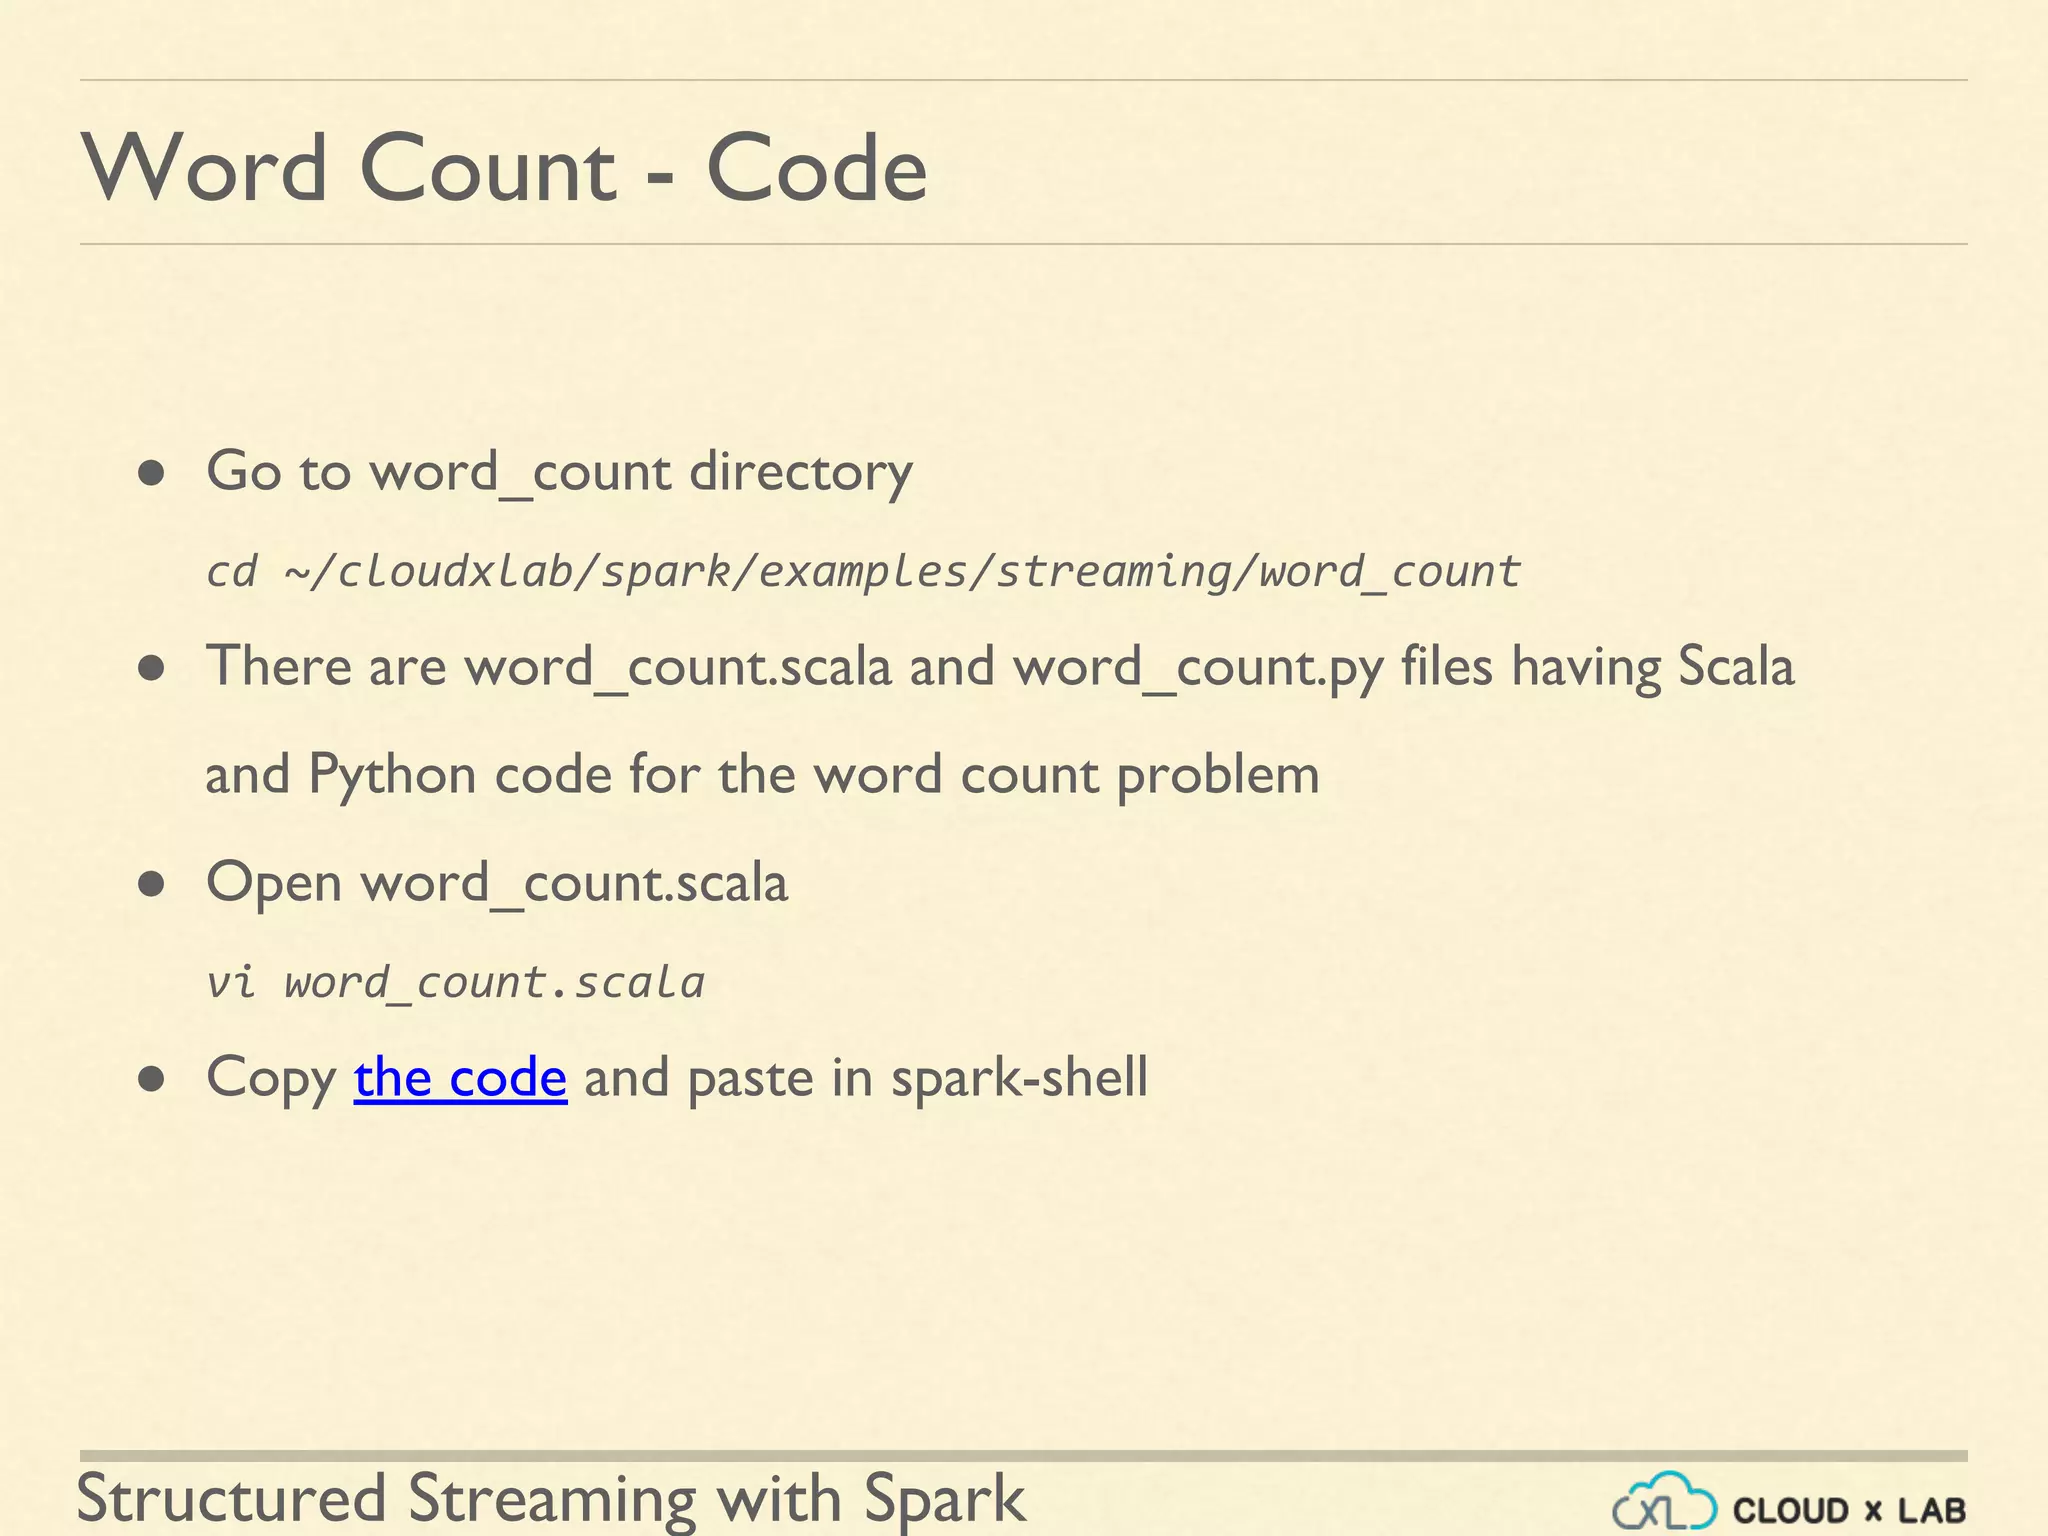Viewport: 2048px width, 1536px height.
Task: Click the word 'Copy' in the last bullet
Action: [x=271, y=1080]
